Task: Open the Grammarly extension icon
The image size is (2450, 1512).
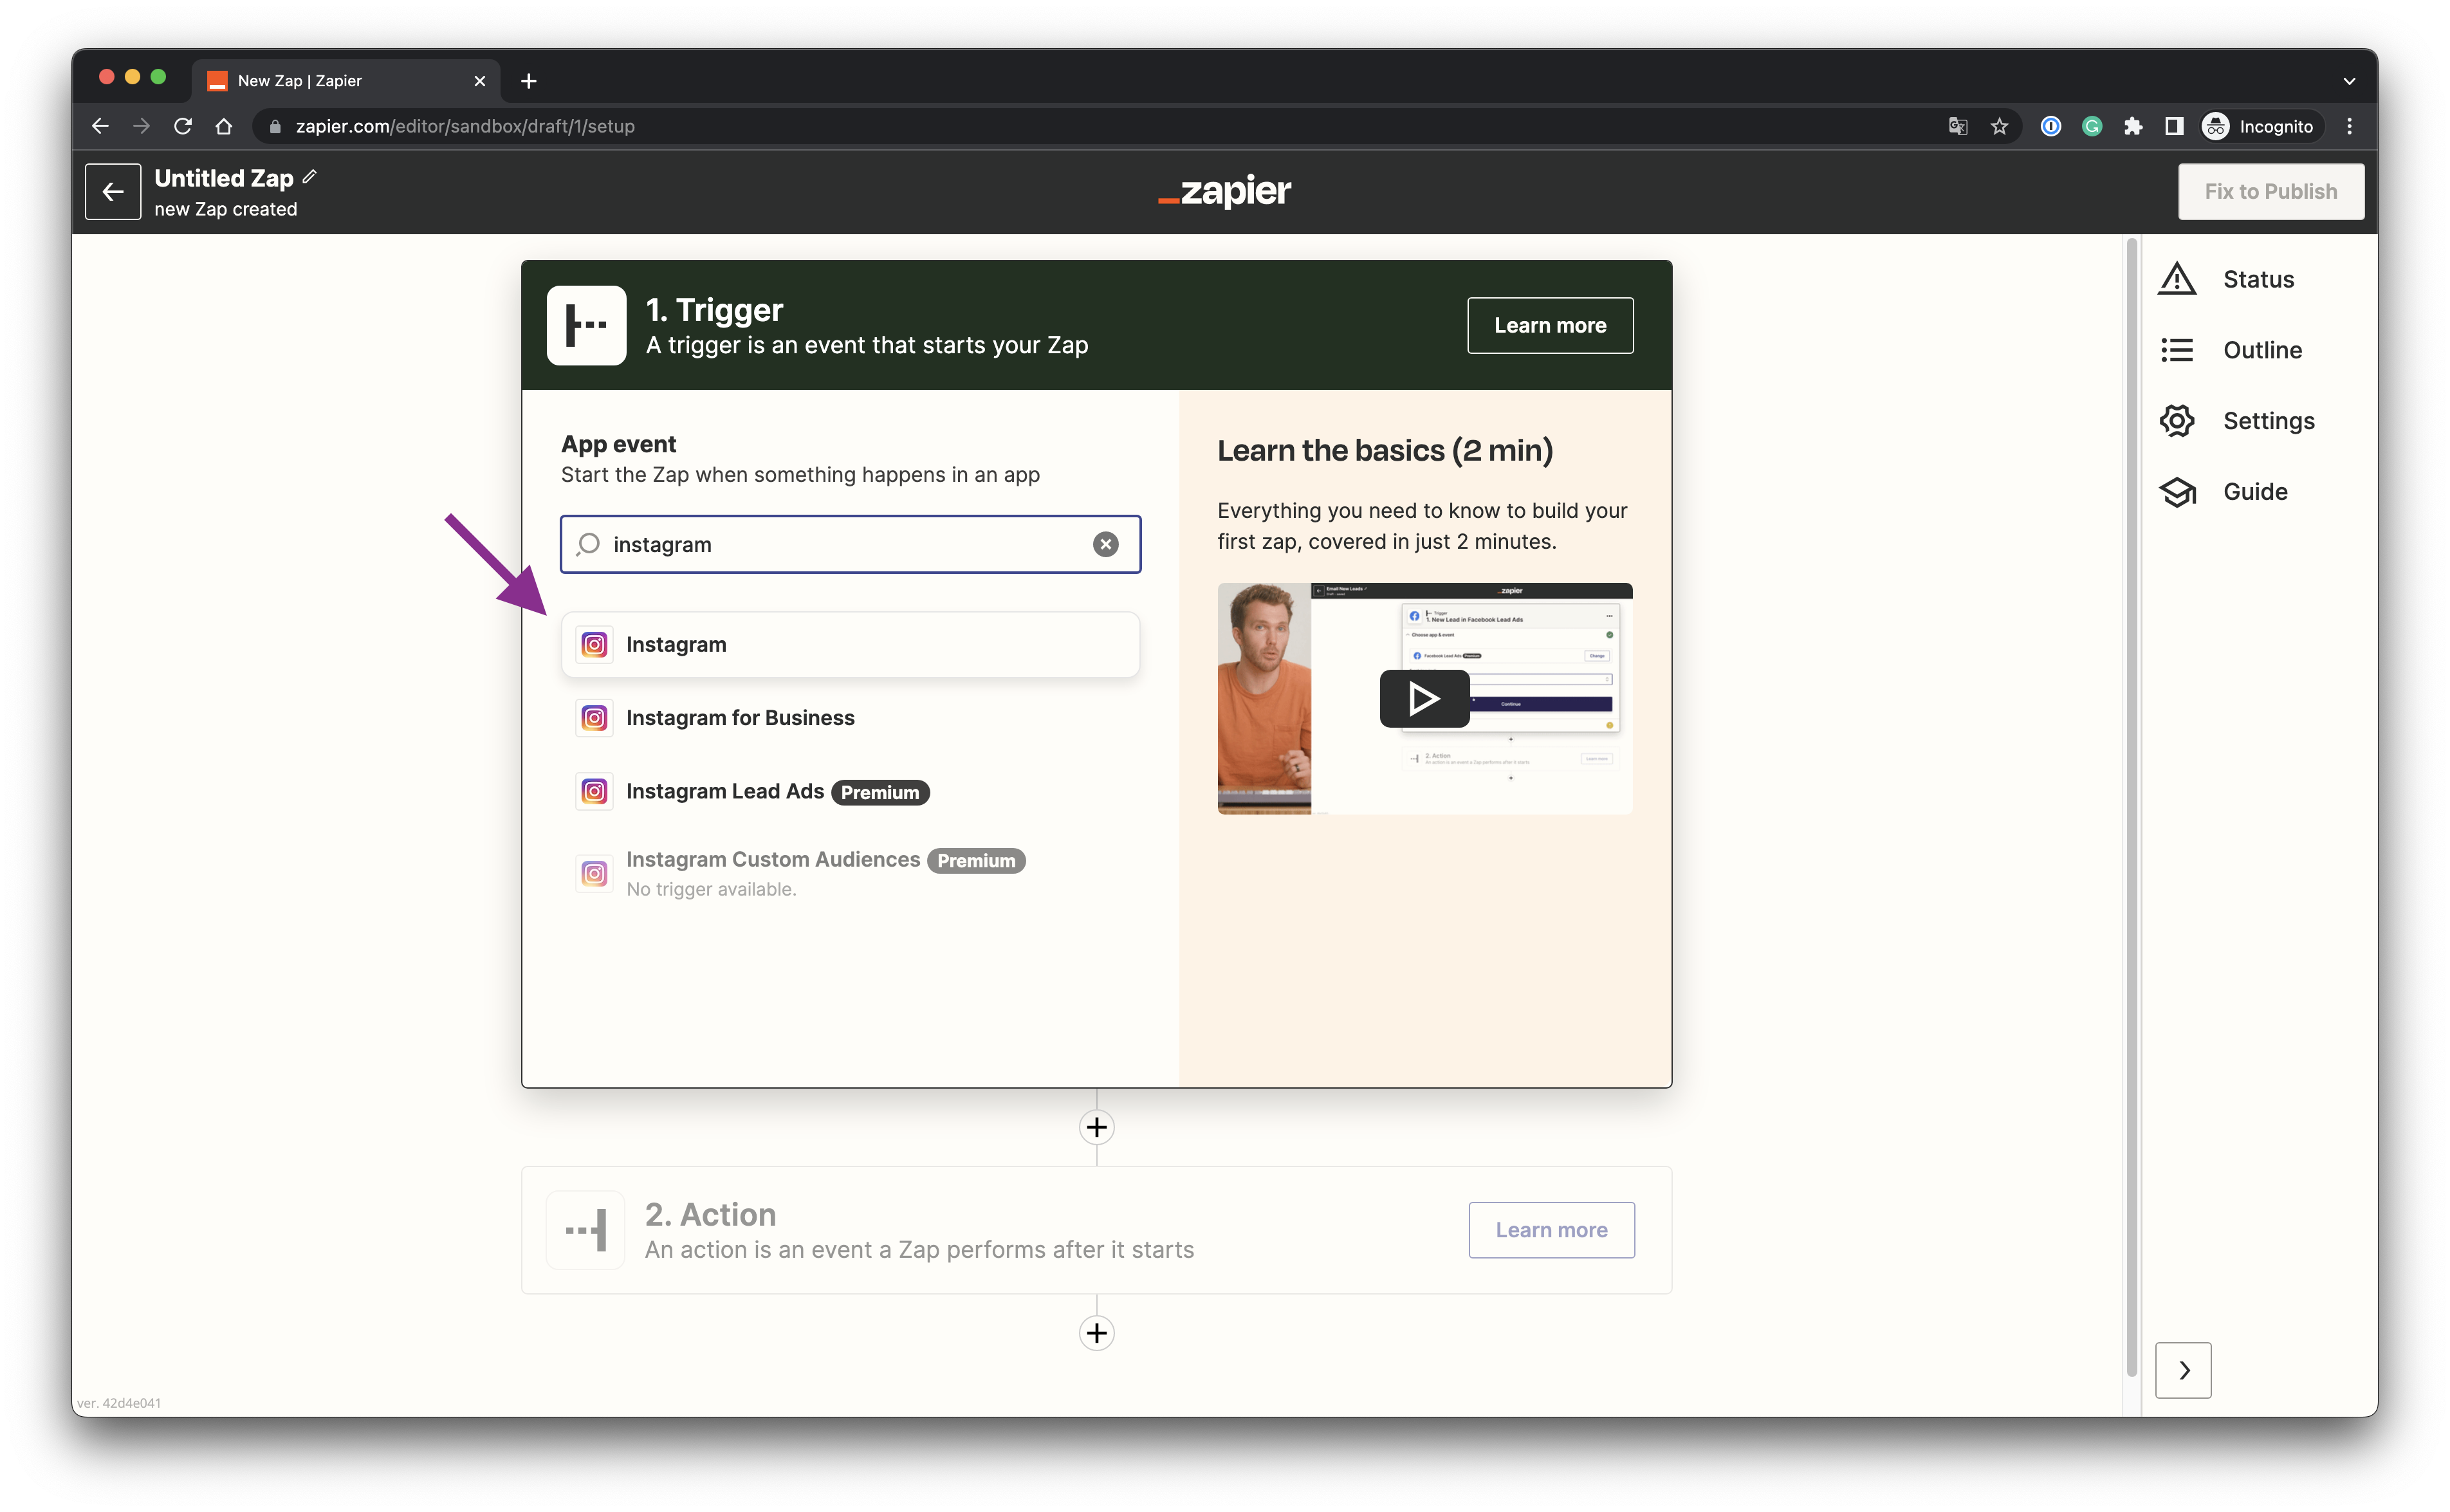Action: coord(2092,126)
